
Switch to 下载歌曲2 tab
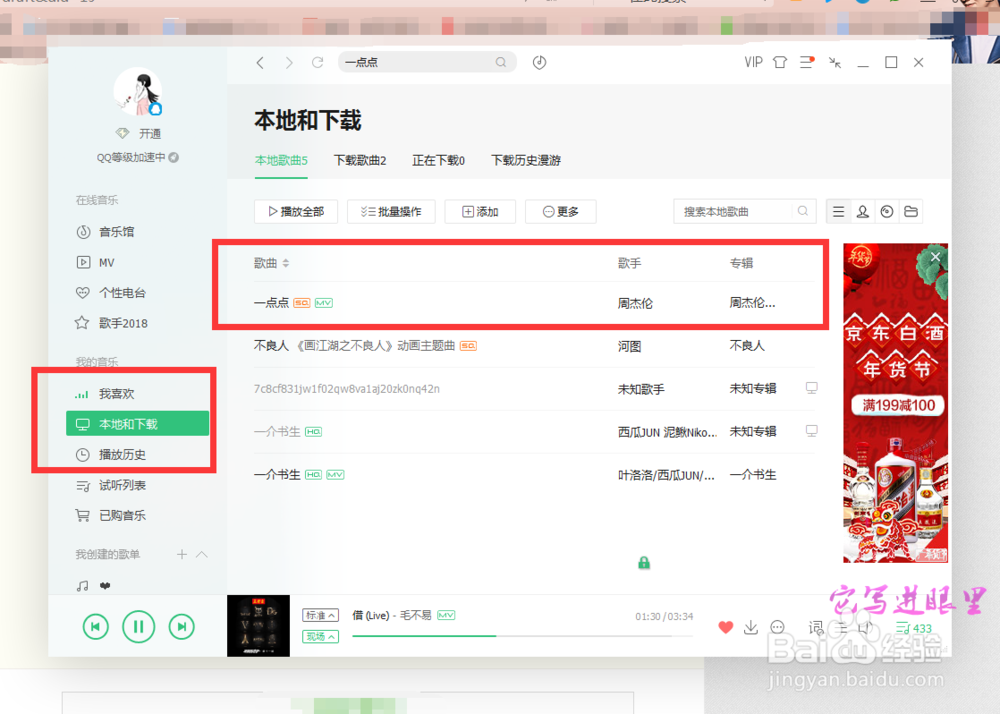[360, 161]
